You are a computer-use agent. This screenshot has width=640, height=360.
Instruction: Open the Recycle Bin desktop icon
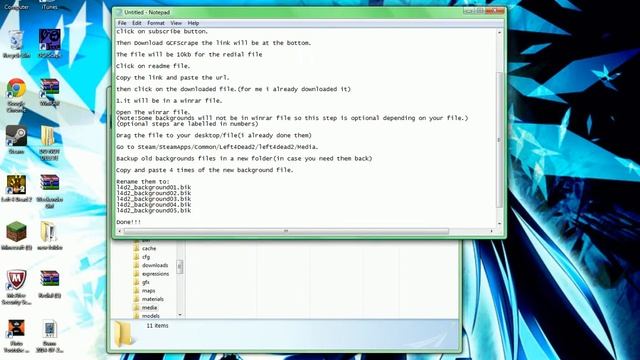[x=16, y=44]
